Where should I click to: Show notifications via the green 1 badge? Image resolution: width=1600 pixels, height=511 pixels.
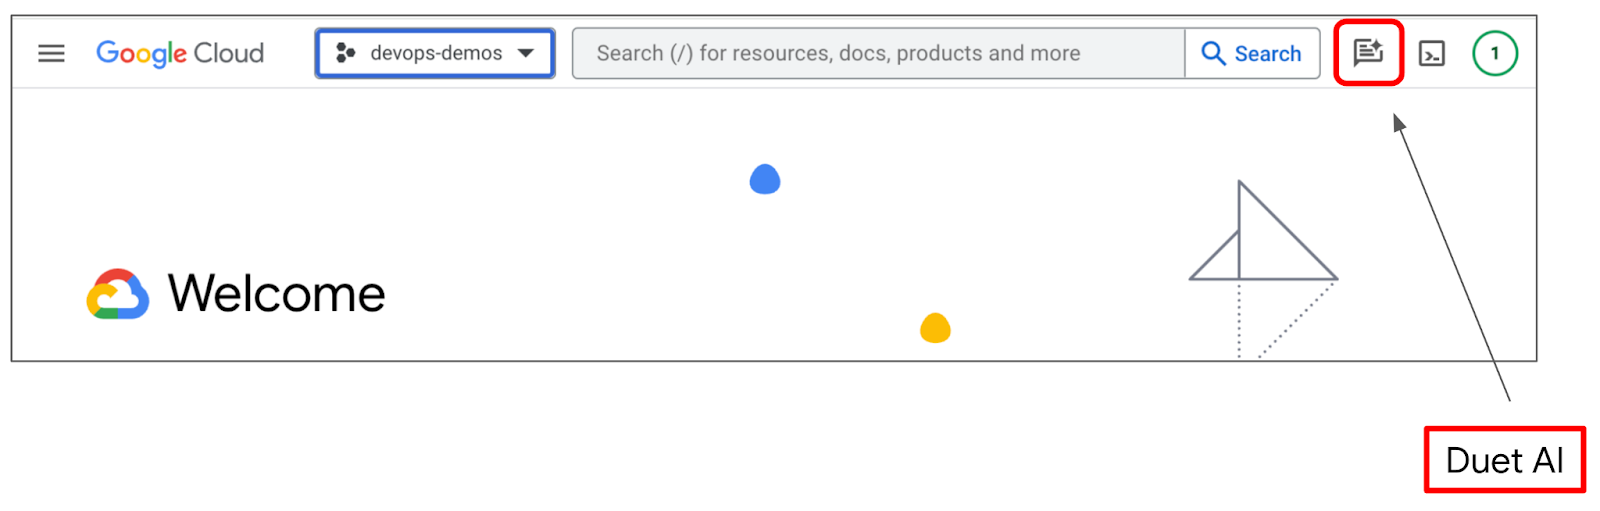coord(1495,54)
